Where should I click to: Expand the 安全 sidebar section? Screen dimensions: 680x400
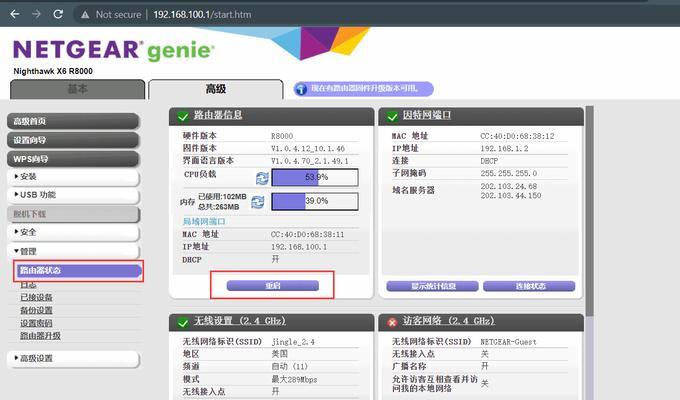(x=73, y=232)
